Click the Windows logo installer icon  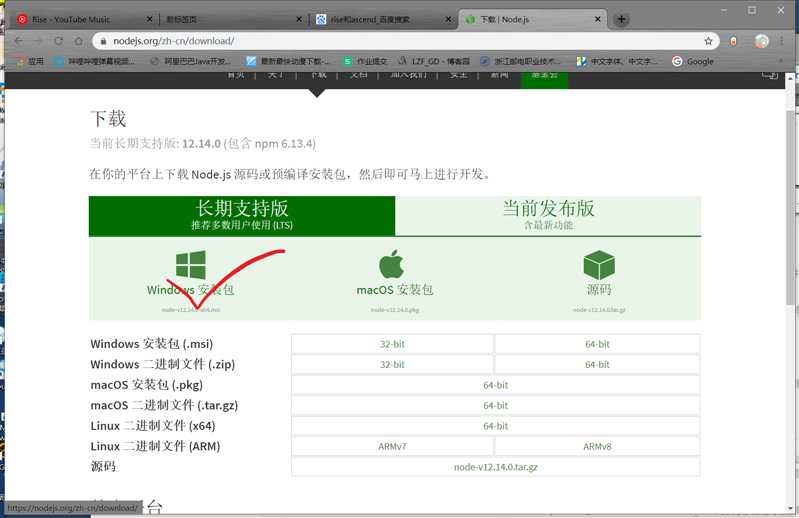(191, 265)
